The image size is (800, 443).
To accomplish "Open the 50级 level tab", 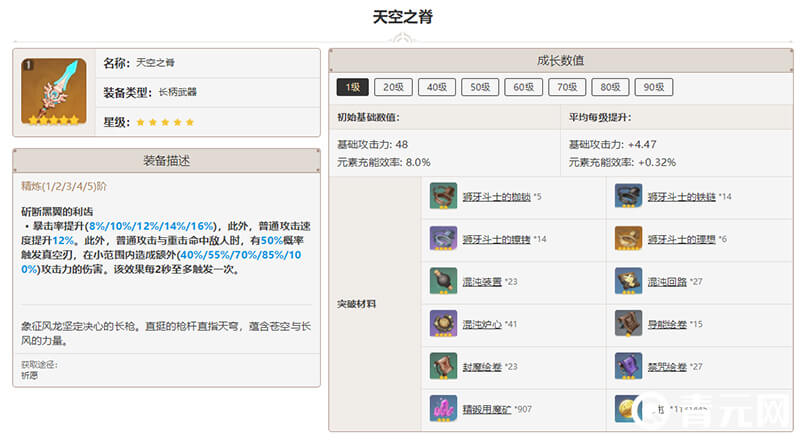I will click(x=480, y=87).
